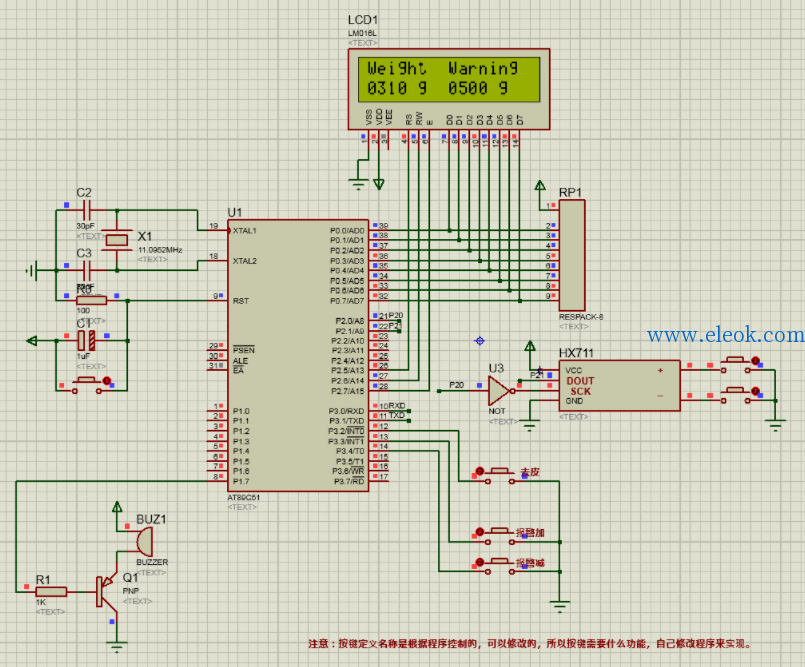Click the AT89C51 part label under U1
Screen dimensions: 805x667
click(x=243, y=497)
